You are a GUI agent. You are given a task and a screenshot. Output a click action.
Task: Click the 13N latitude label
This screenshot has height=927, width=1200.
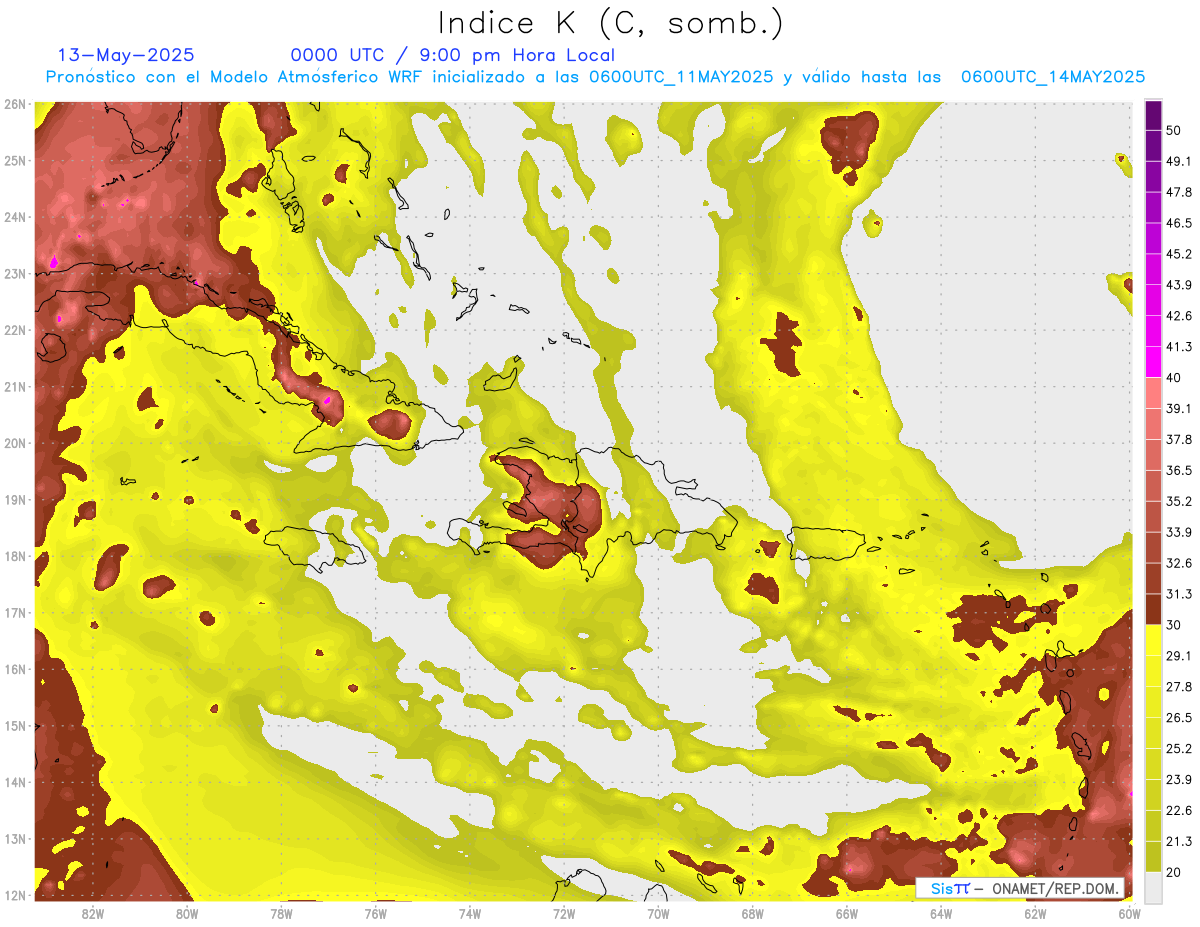click(15, 839)
